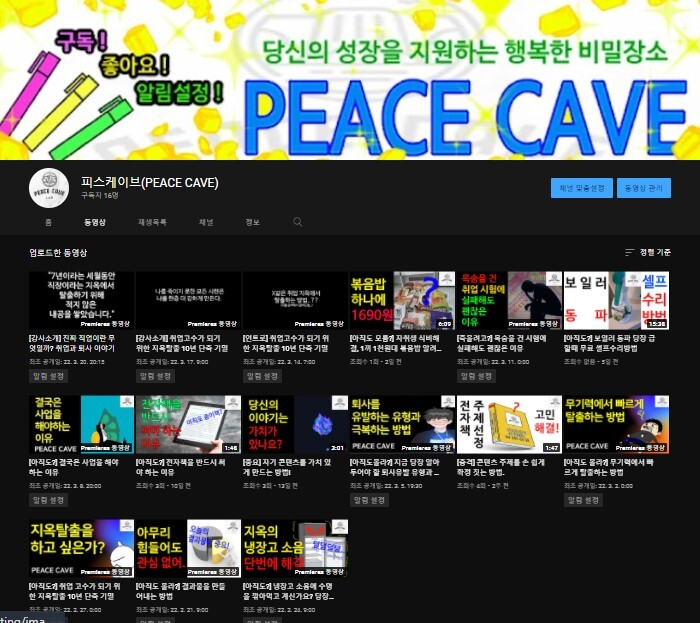The height and width of the screenshot is (623, 700).
Task: Click the PEACE CAVE channel avatar
Action: [49, 188]
